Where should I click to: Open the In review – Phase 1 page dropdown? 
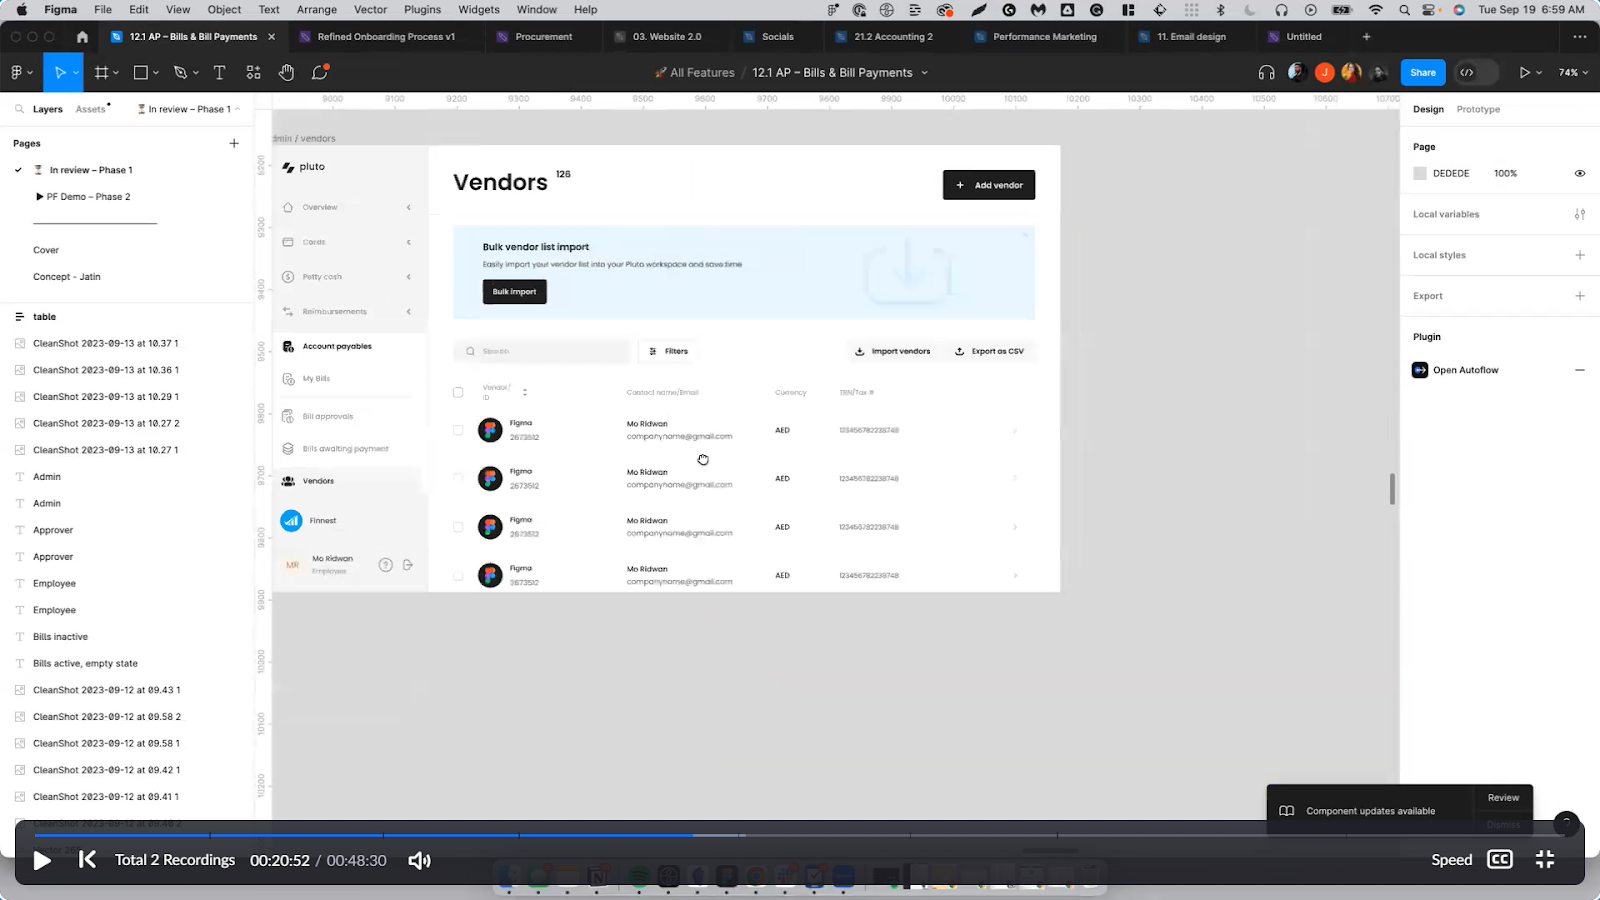click(x=188, y=109)
